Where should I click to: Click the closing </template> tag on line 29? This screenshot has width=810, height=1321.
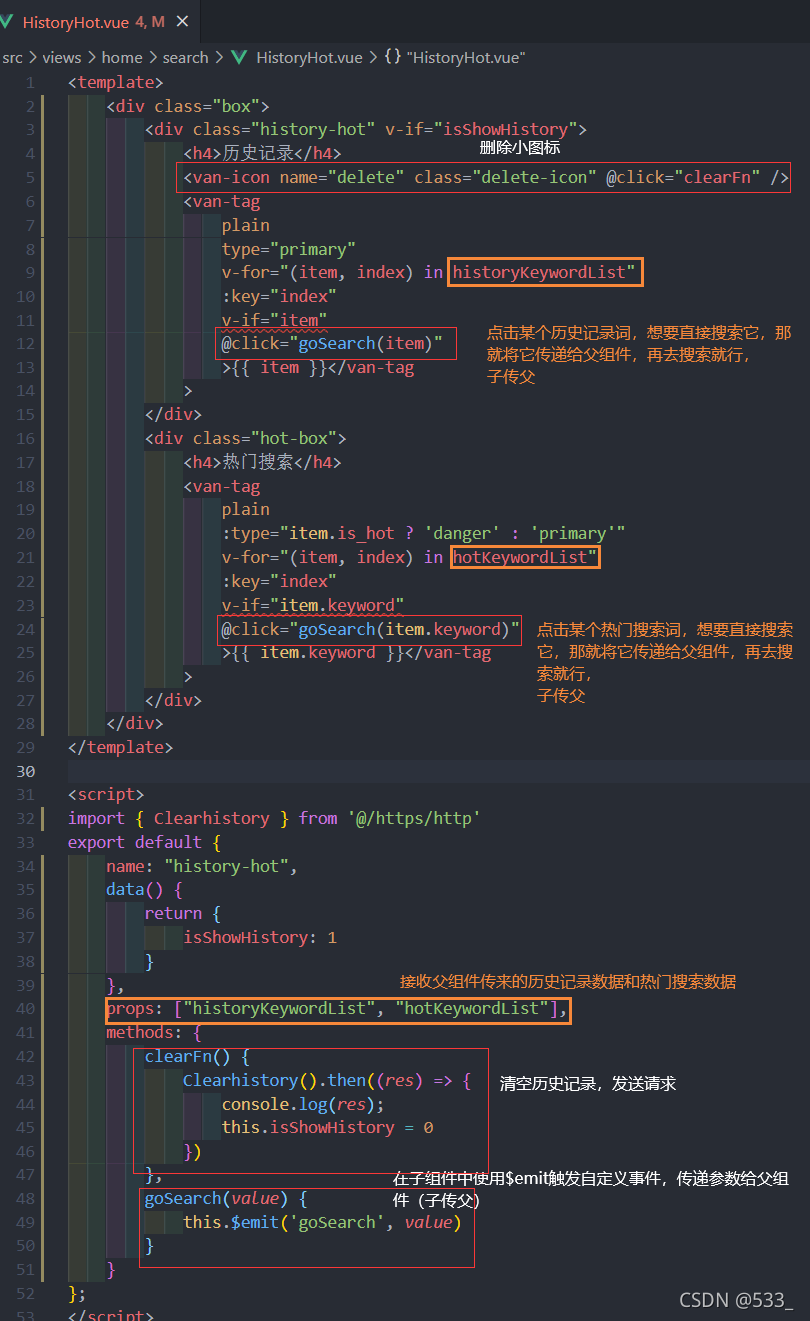(x=121, y=748)
